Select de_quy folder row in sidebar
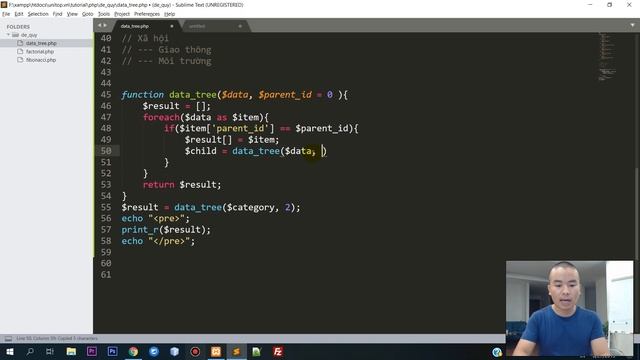This screenshot has width=640, height=360. (47, 35)
